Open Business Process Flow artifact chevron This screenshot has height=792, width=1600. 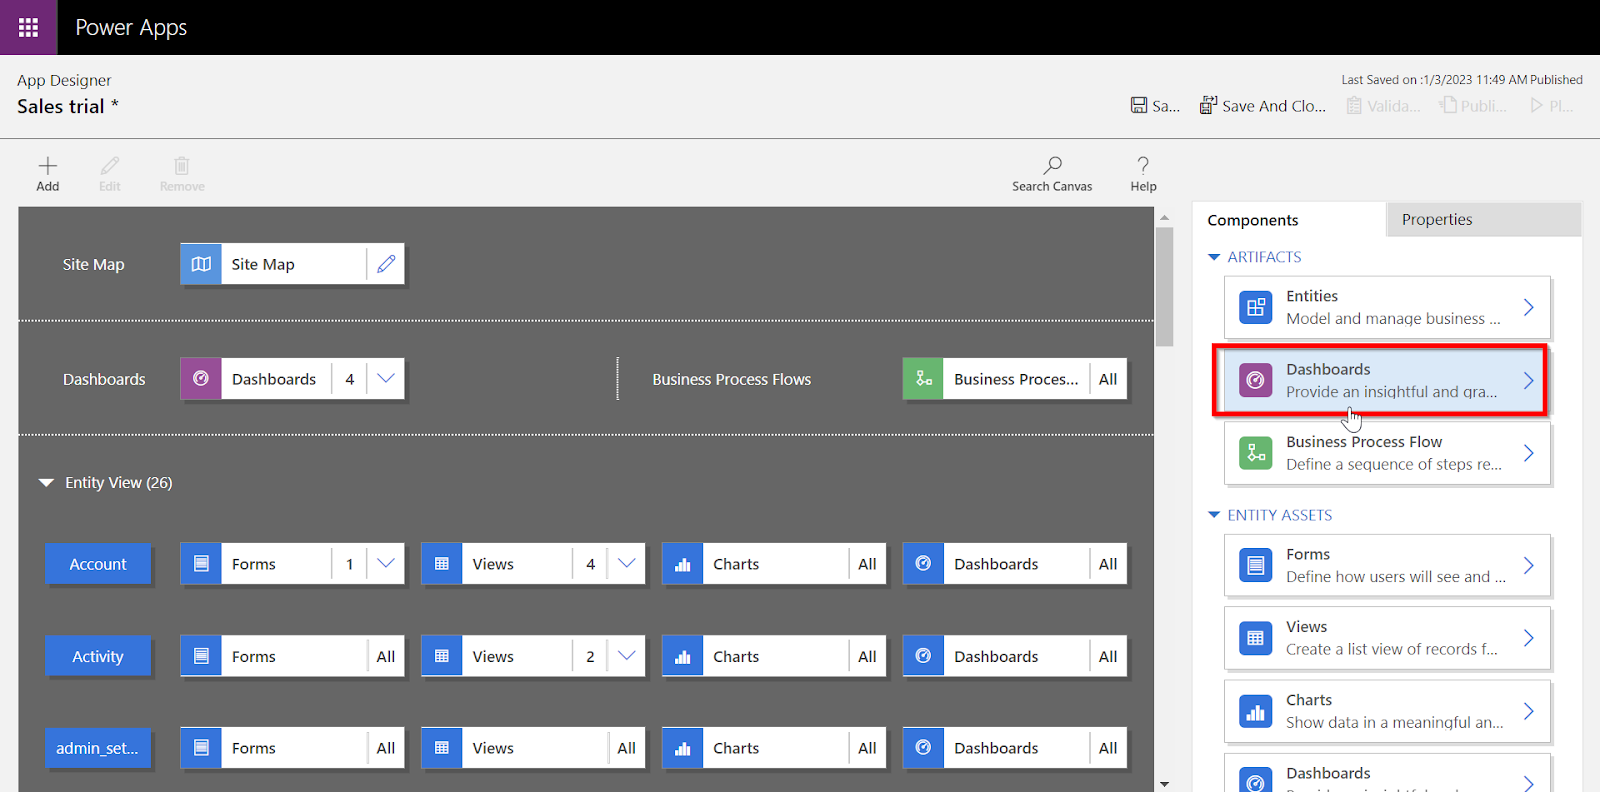click(1528, 453)
